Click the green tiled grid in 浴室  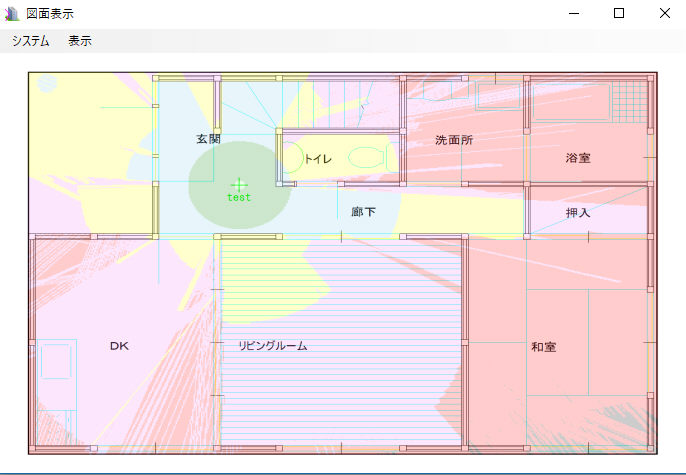(x=629, y=100)
